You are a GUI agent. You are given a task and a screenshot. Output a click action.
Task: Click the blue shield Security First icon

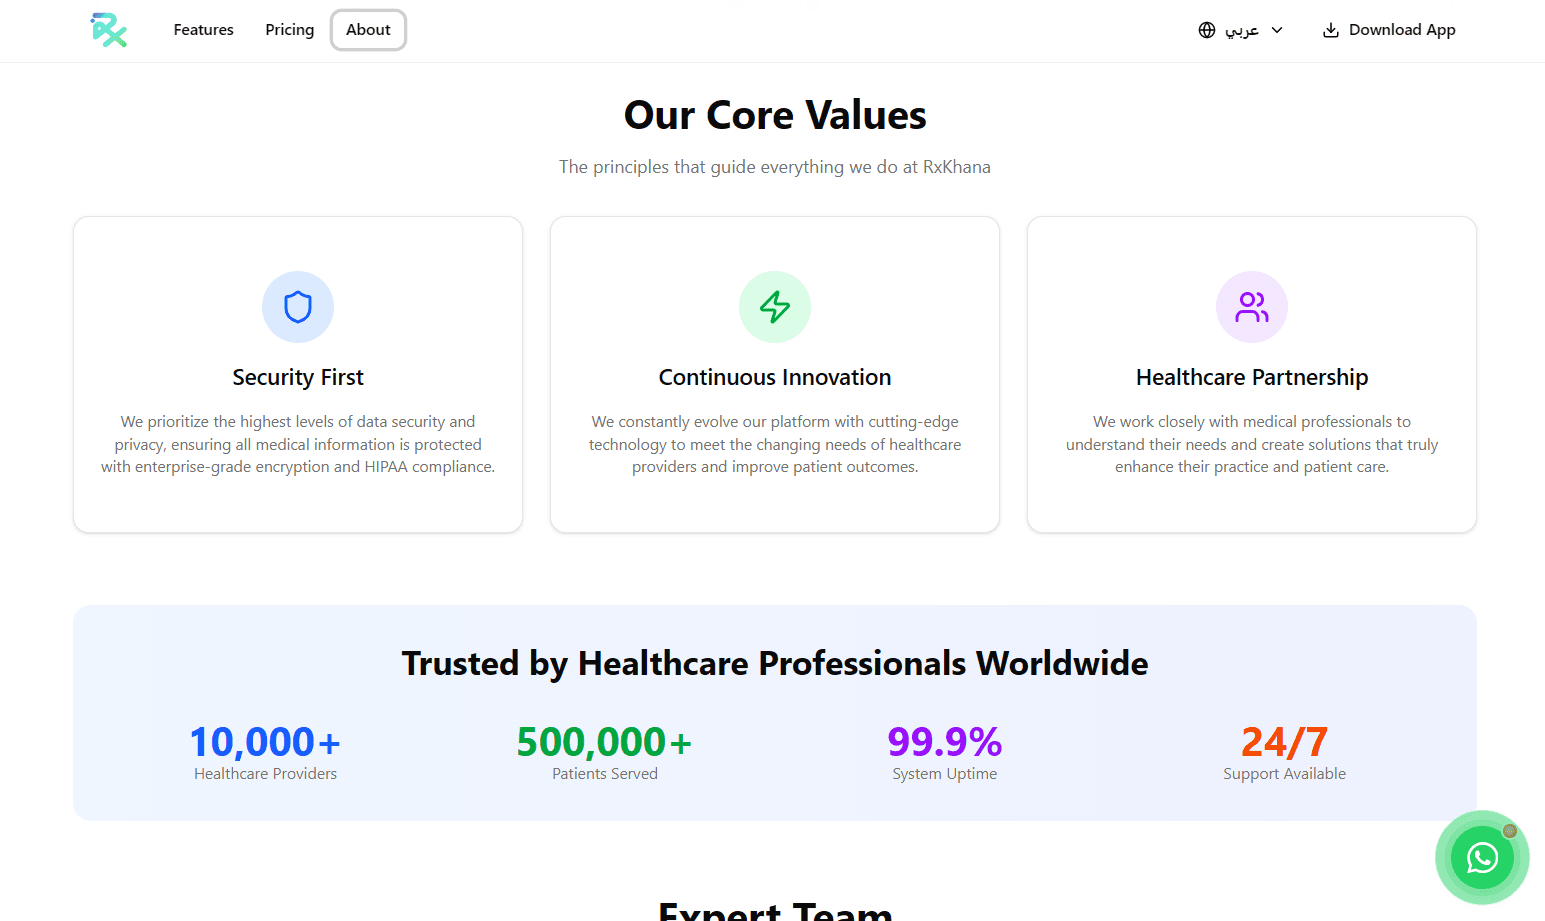298,307
